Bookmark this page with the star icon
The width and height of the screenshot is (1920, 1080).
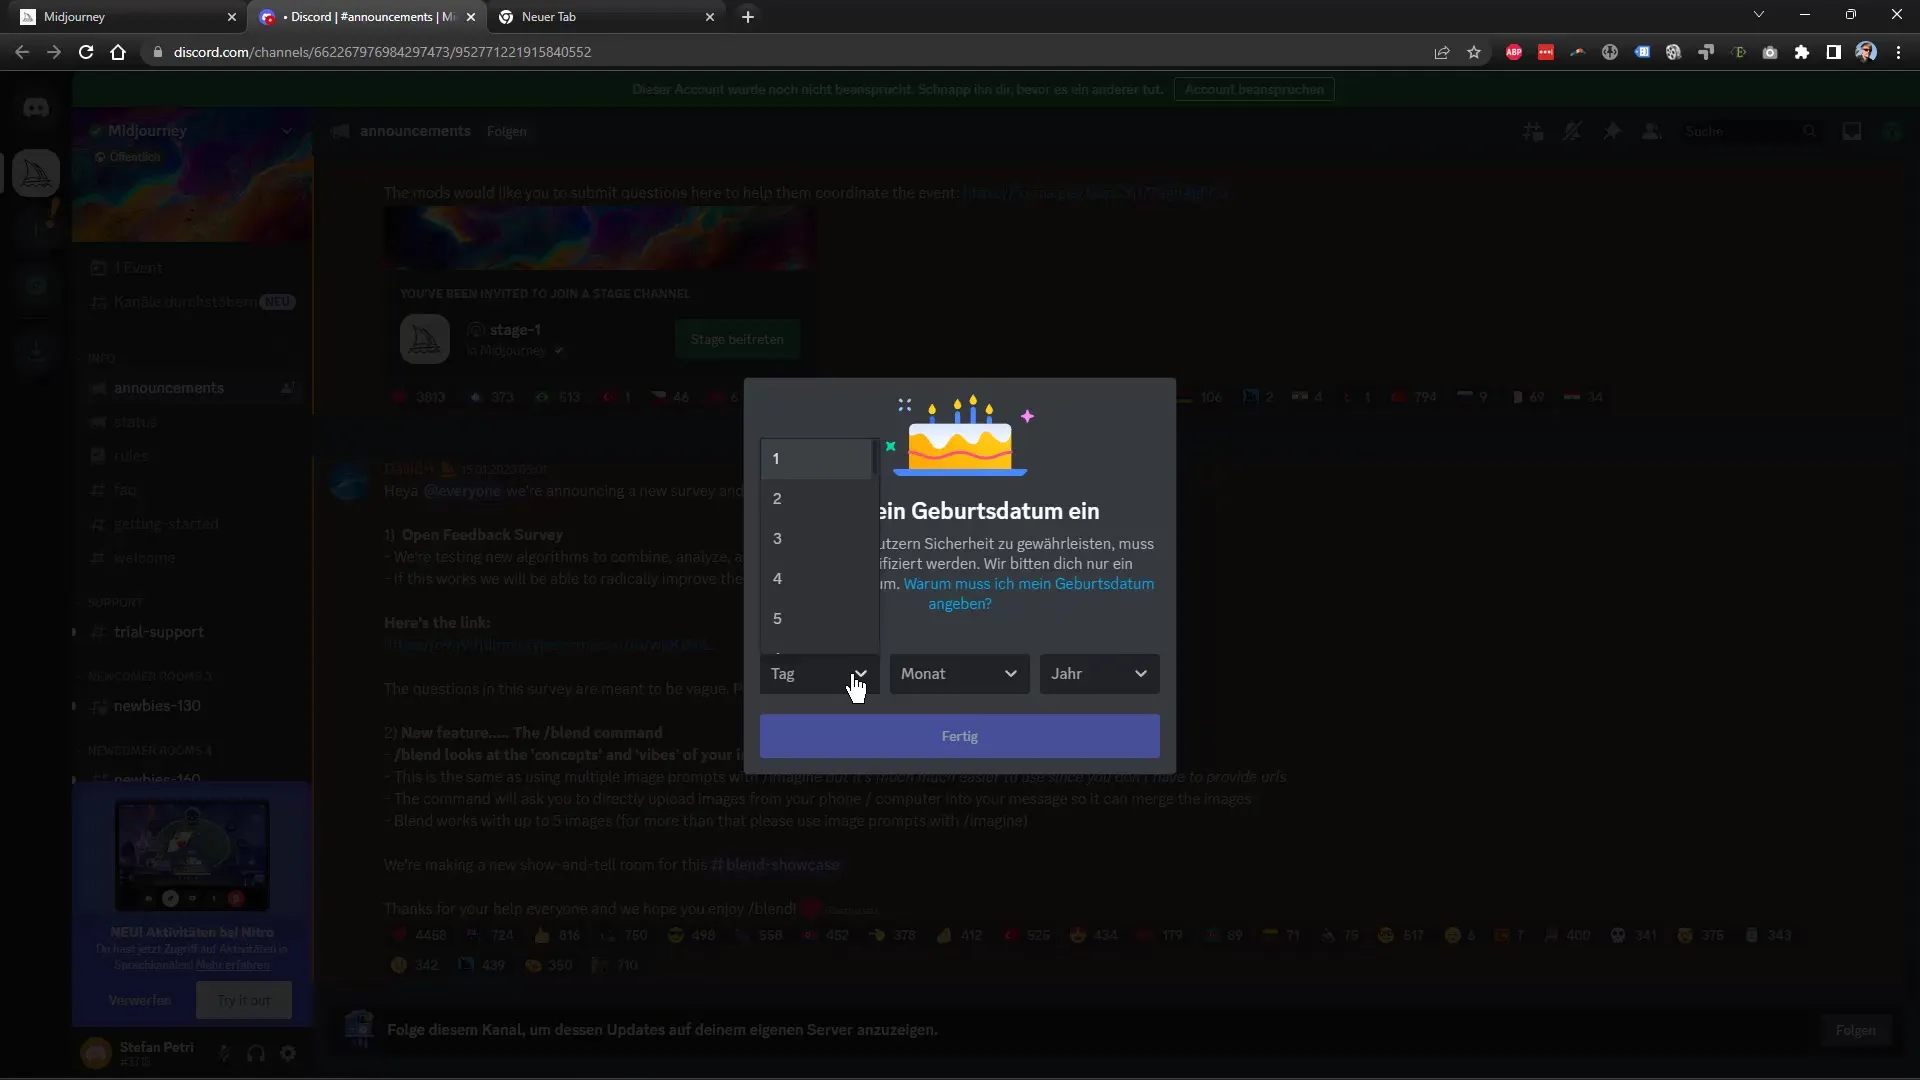coord(1474,52)
